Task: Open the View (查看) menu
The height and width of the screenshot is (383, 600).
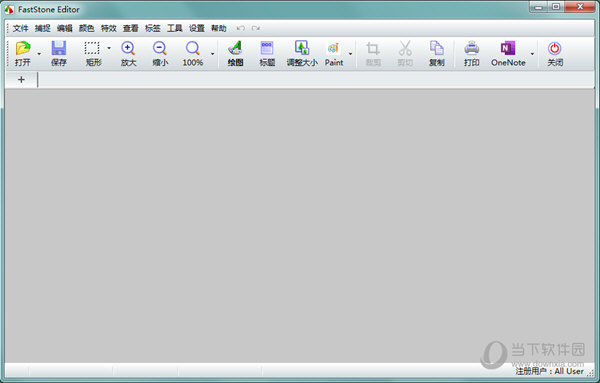Action: 130,28
